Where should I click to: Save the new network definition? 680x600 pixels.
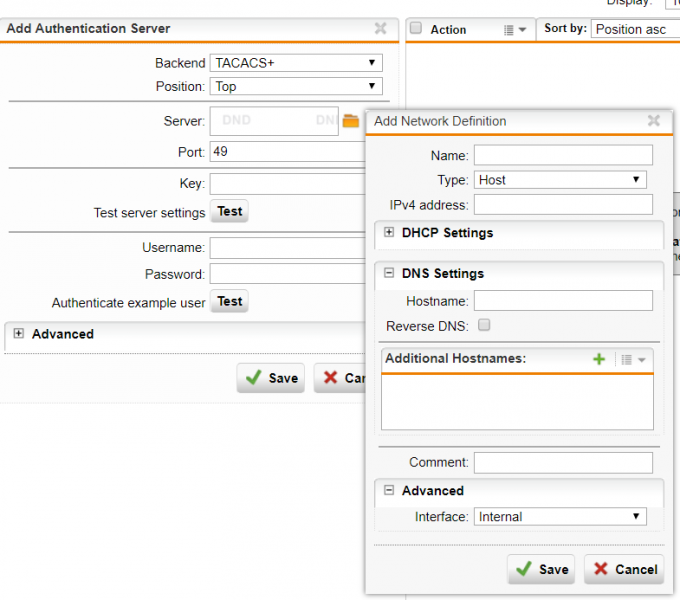(x=541, y=569)
